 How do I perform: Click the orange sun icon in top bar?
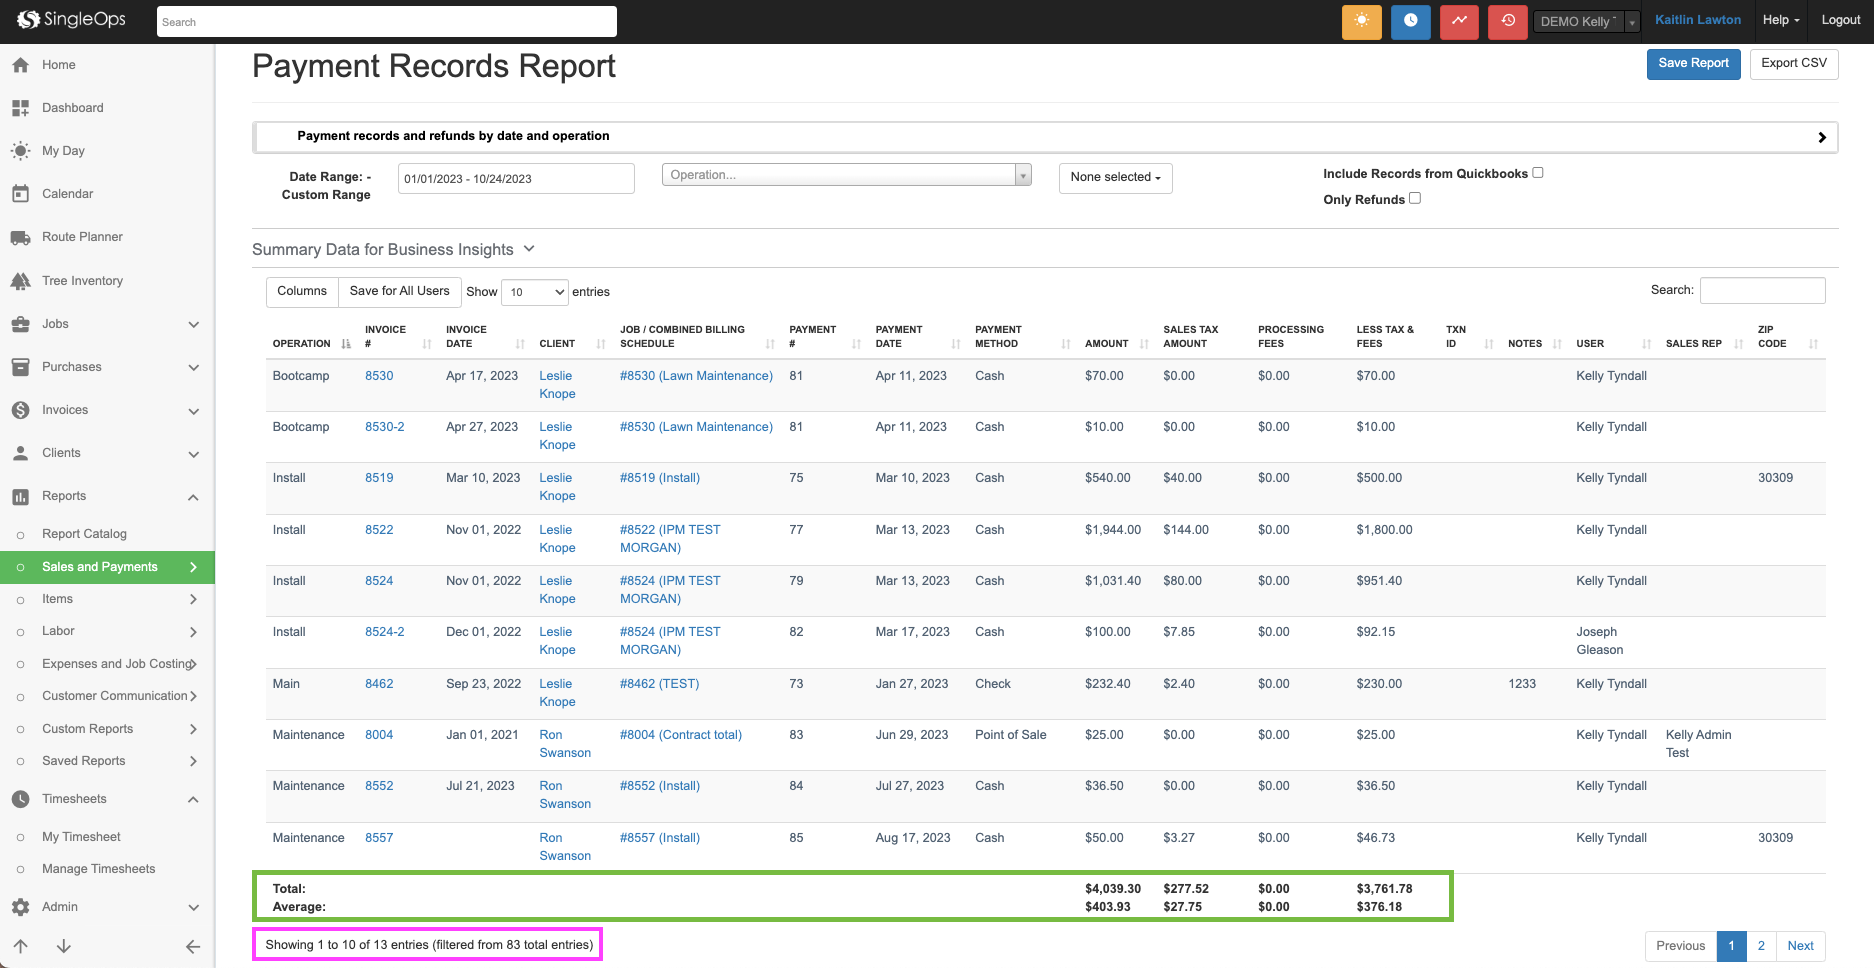click(x=1361, y=20)
